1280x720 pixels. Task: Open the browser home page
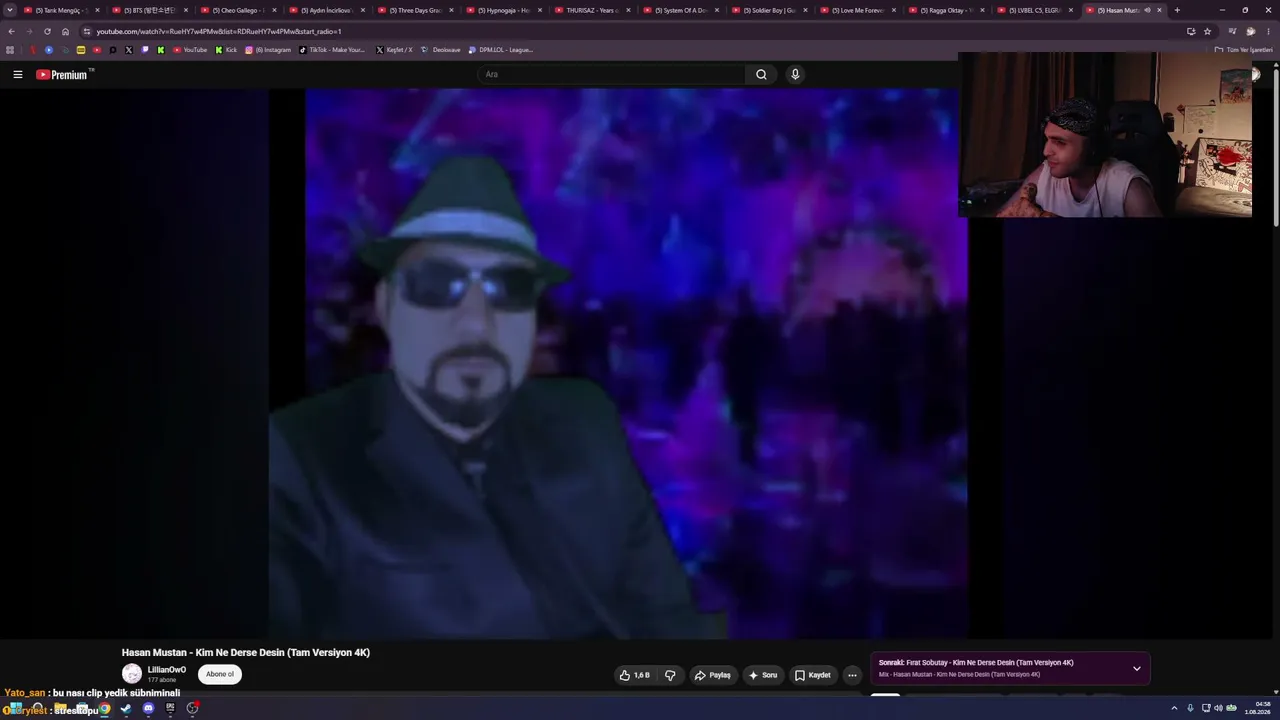[66, 31]
